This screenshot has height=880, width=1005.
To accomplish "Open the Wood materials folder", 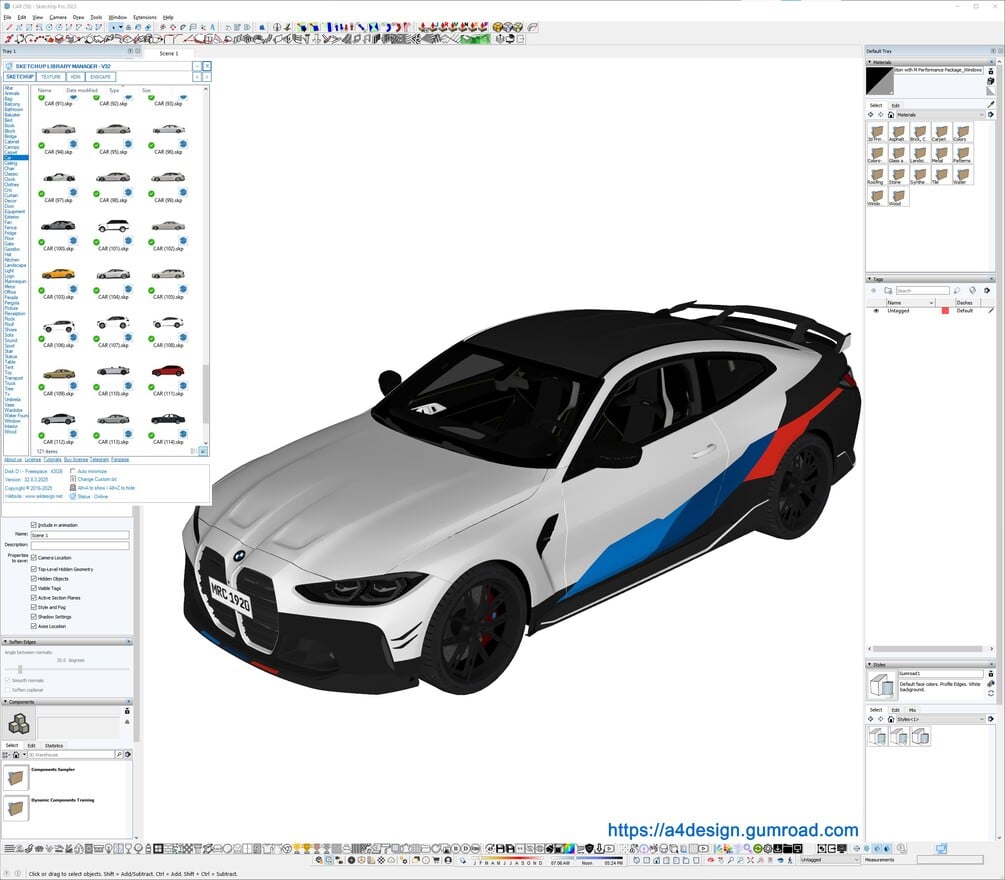I will pyautogui.click(x=898, y=196).
